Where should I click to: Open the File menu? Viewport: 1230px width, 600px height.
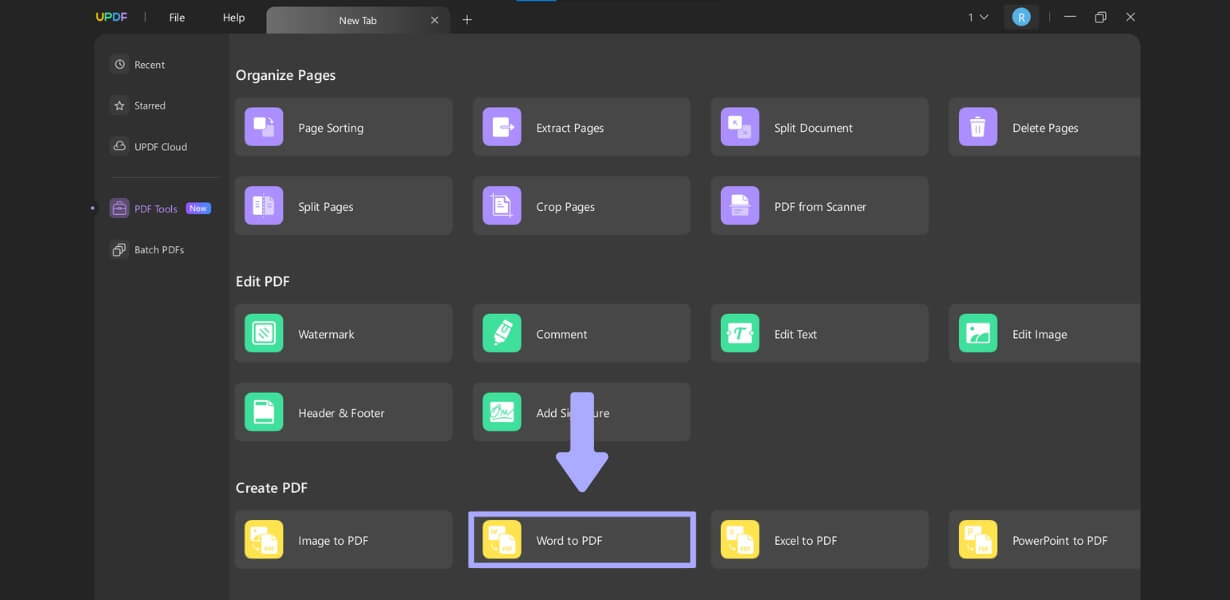[x=177, y=18]
